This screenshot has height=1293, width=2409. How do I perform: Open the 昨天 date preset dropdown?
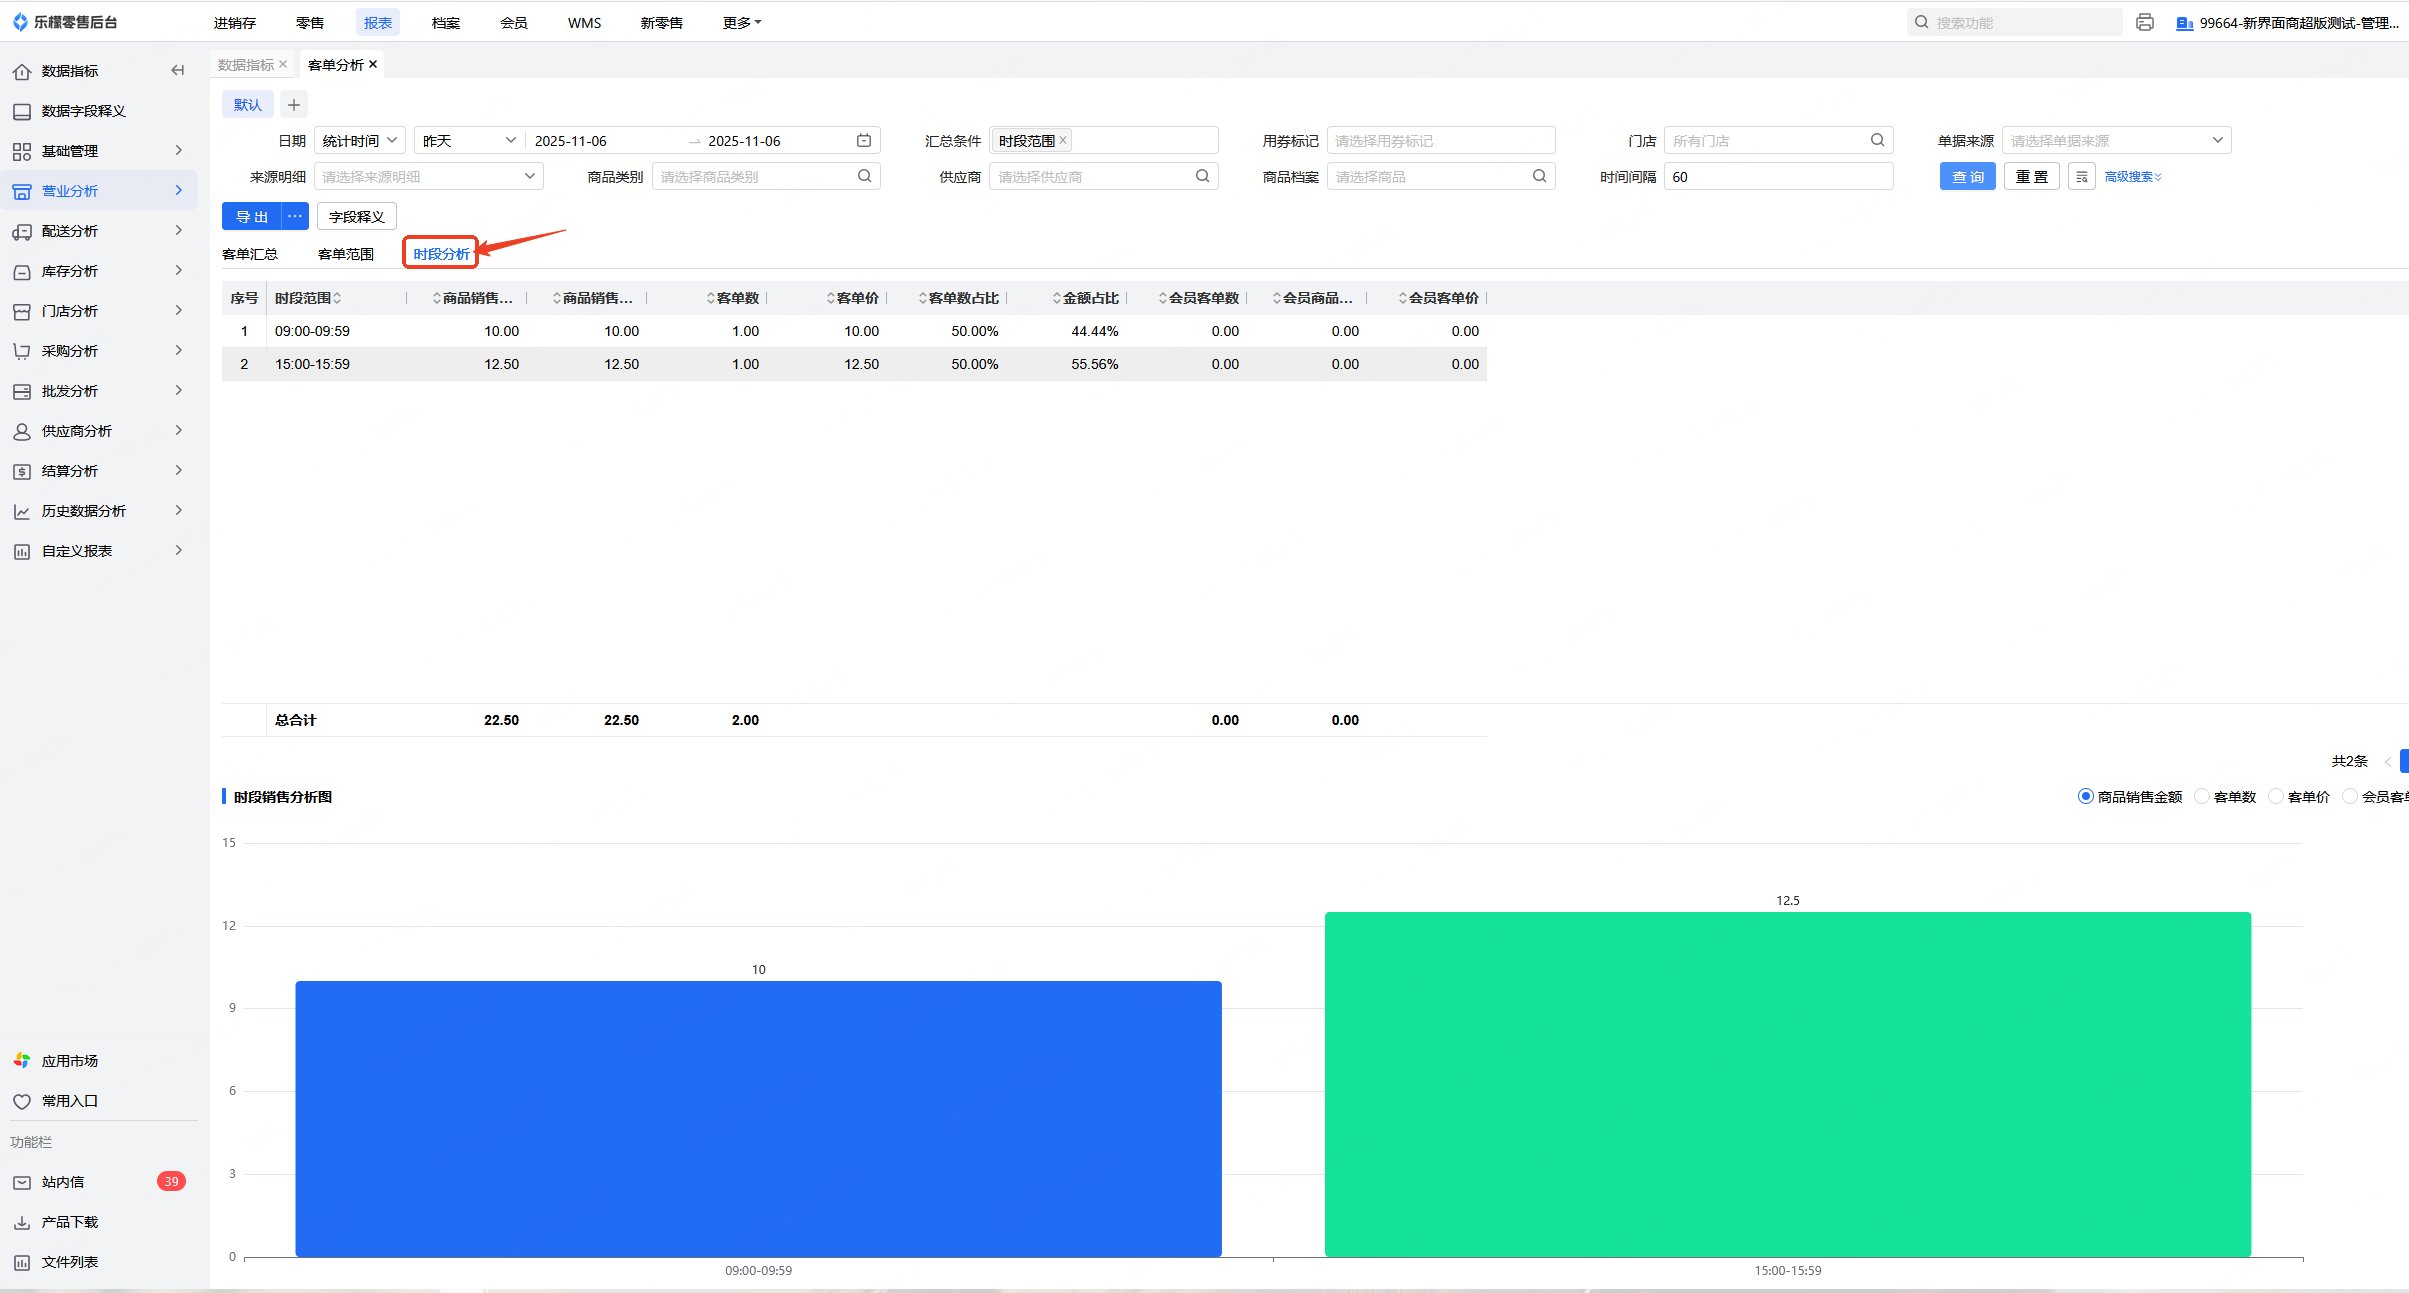pos(468,140)
